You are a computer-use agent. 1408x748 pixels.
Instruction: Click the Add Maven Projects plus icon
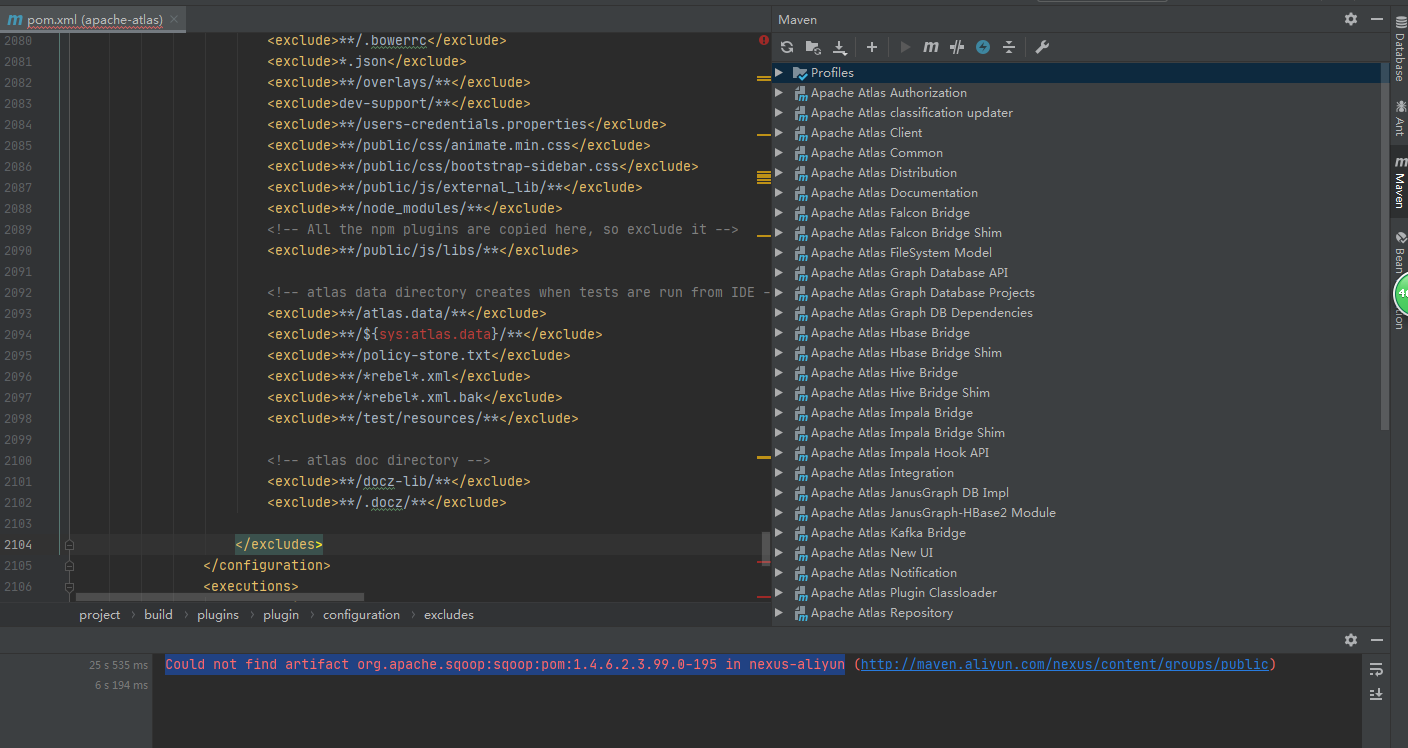coord(872,47)
